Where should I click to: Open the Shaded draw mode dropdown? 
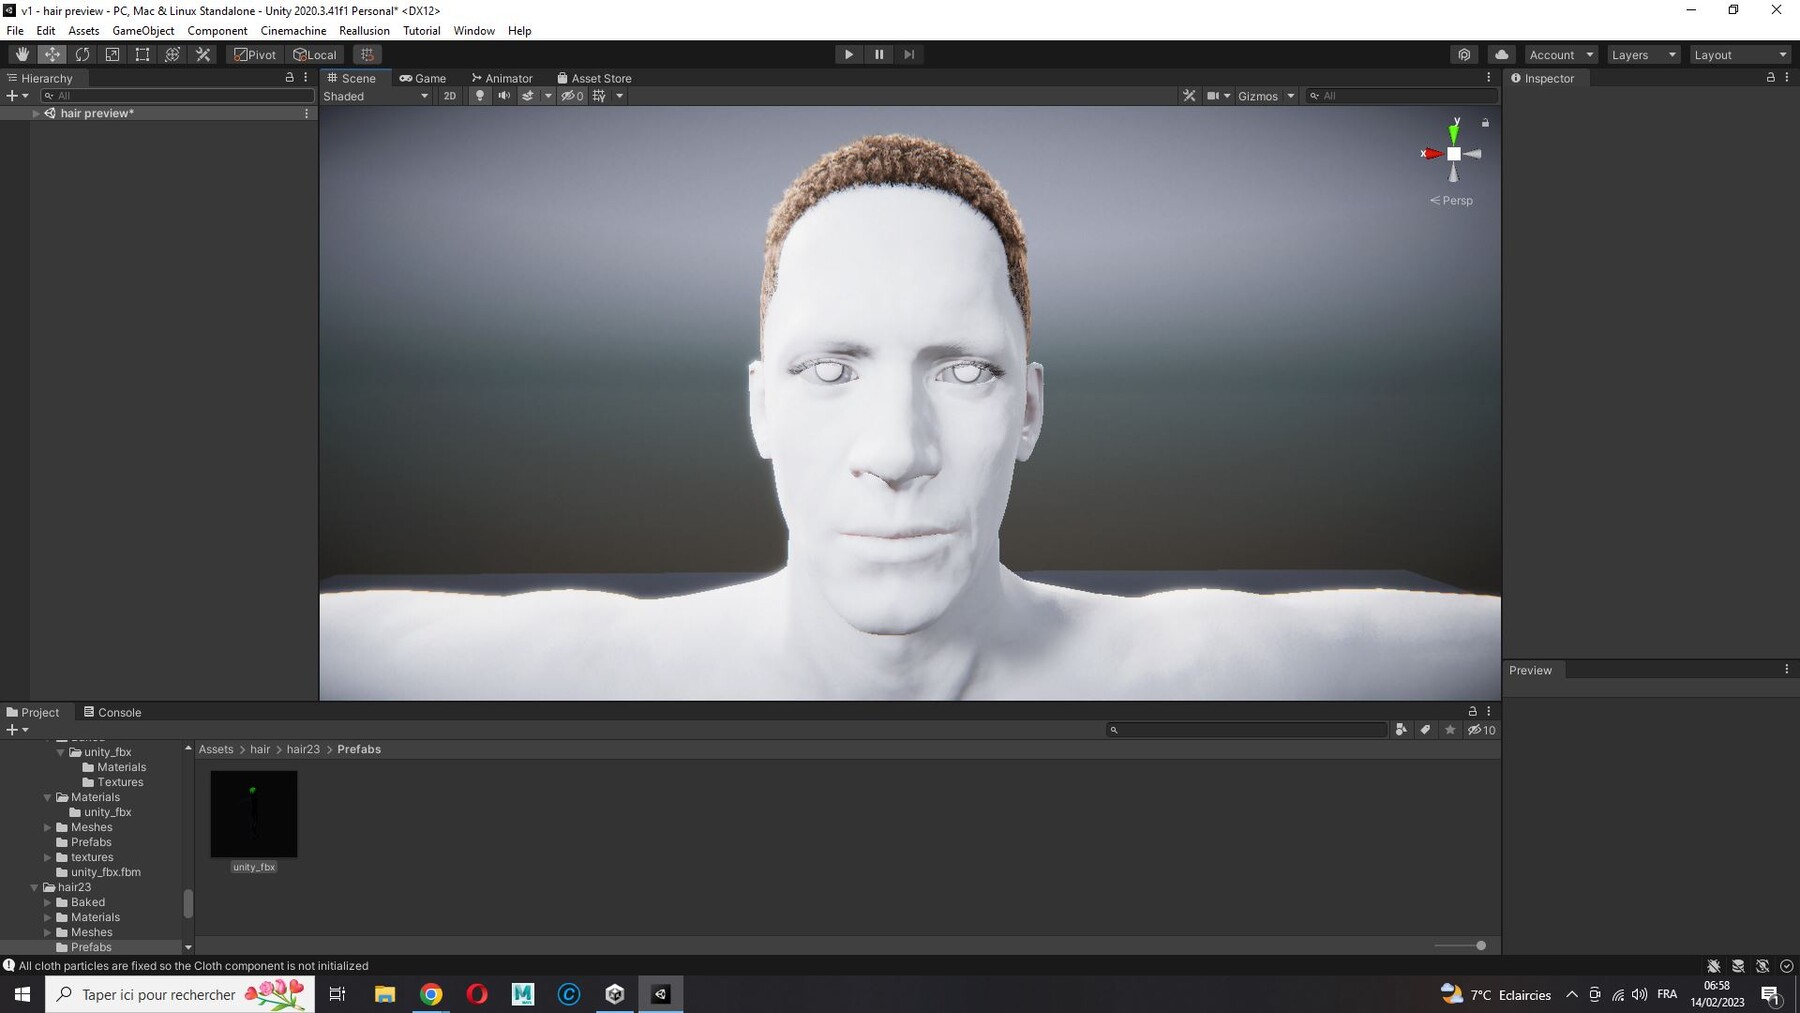(376, 96)
